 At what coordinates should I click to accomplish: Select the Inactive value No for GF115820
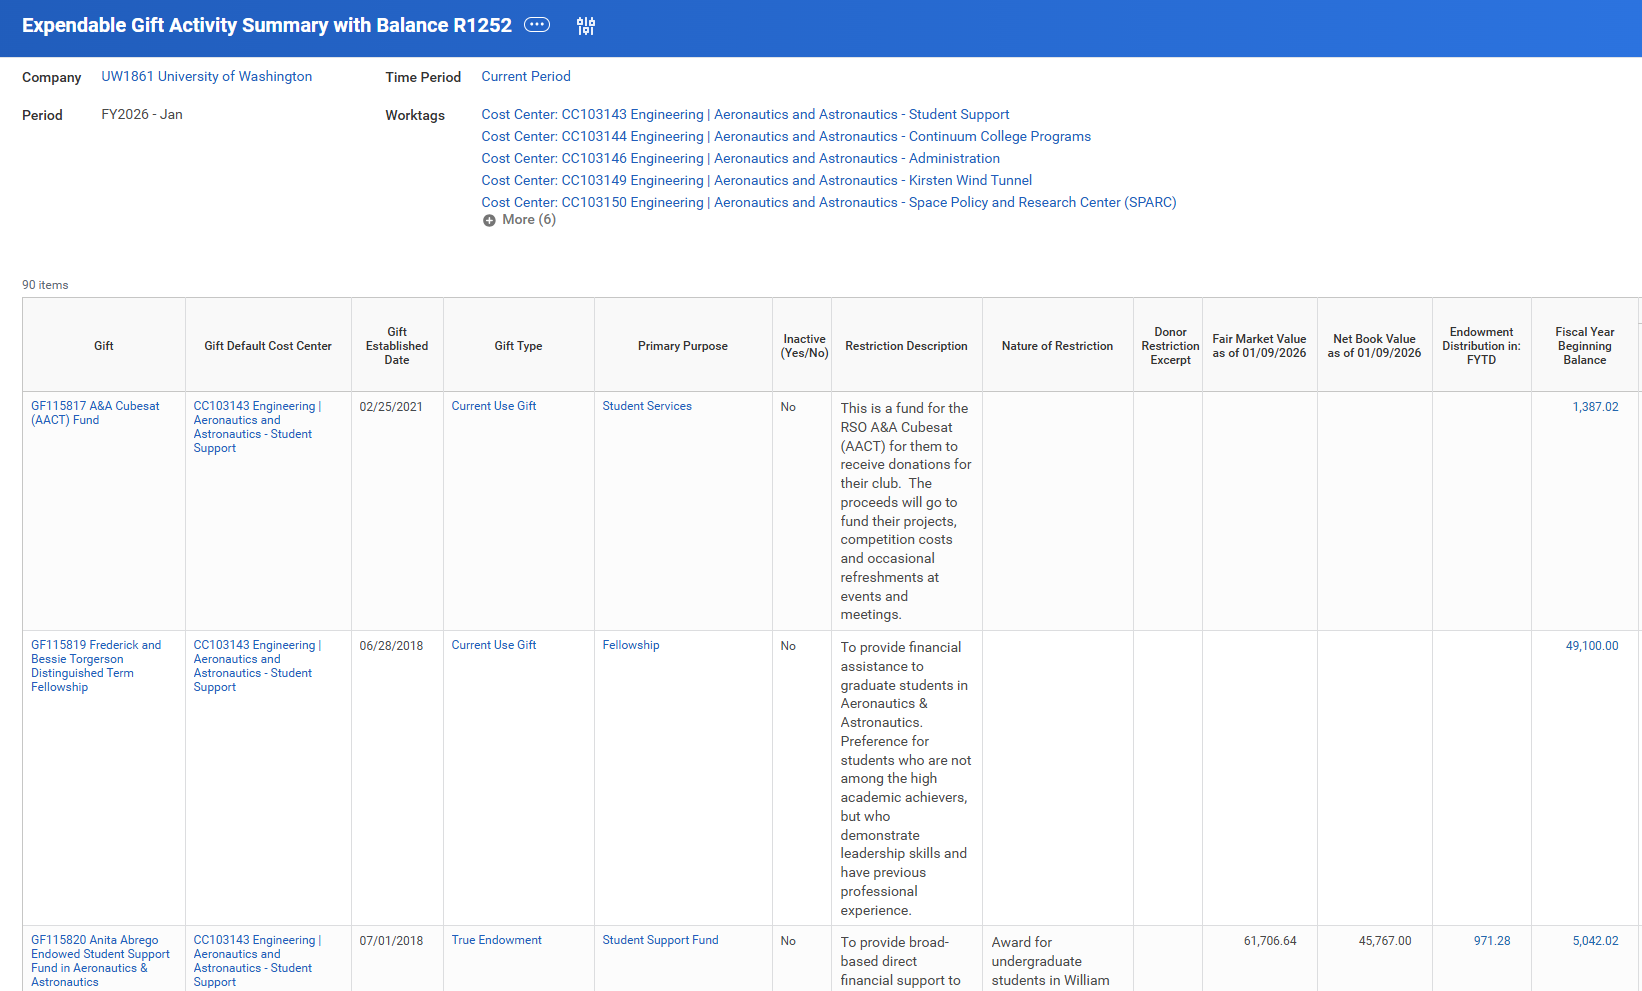coord(788,941)
